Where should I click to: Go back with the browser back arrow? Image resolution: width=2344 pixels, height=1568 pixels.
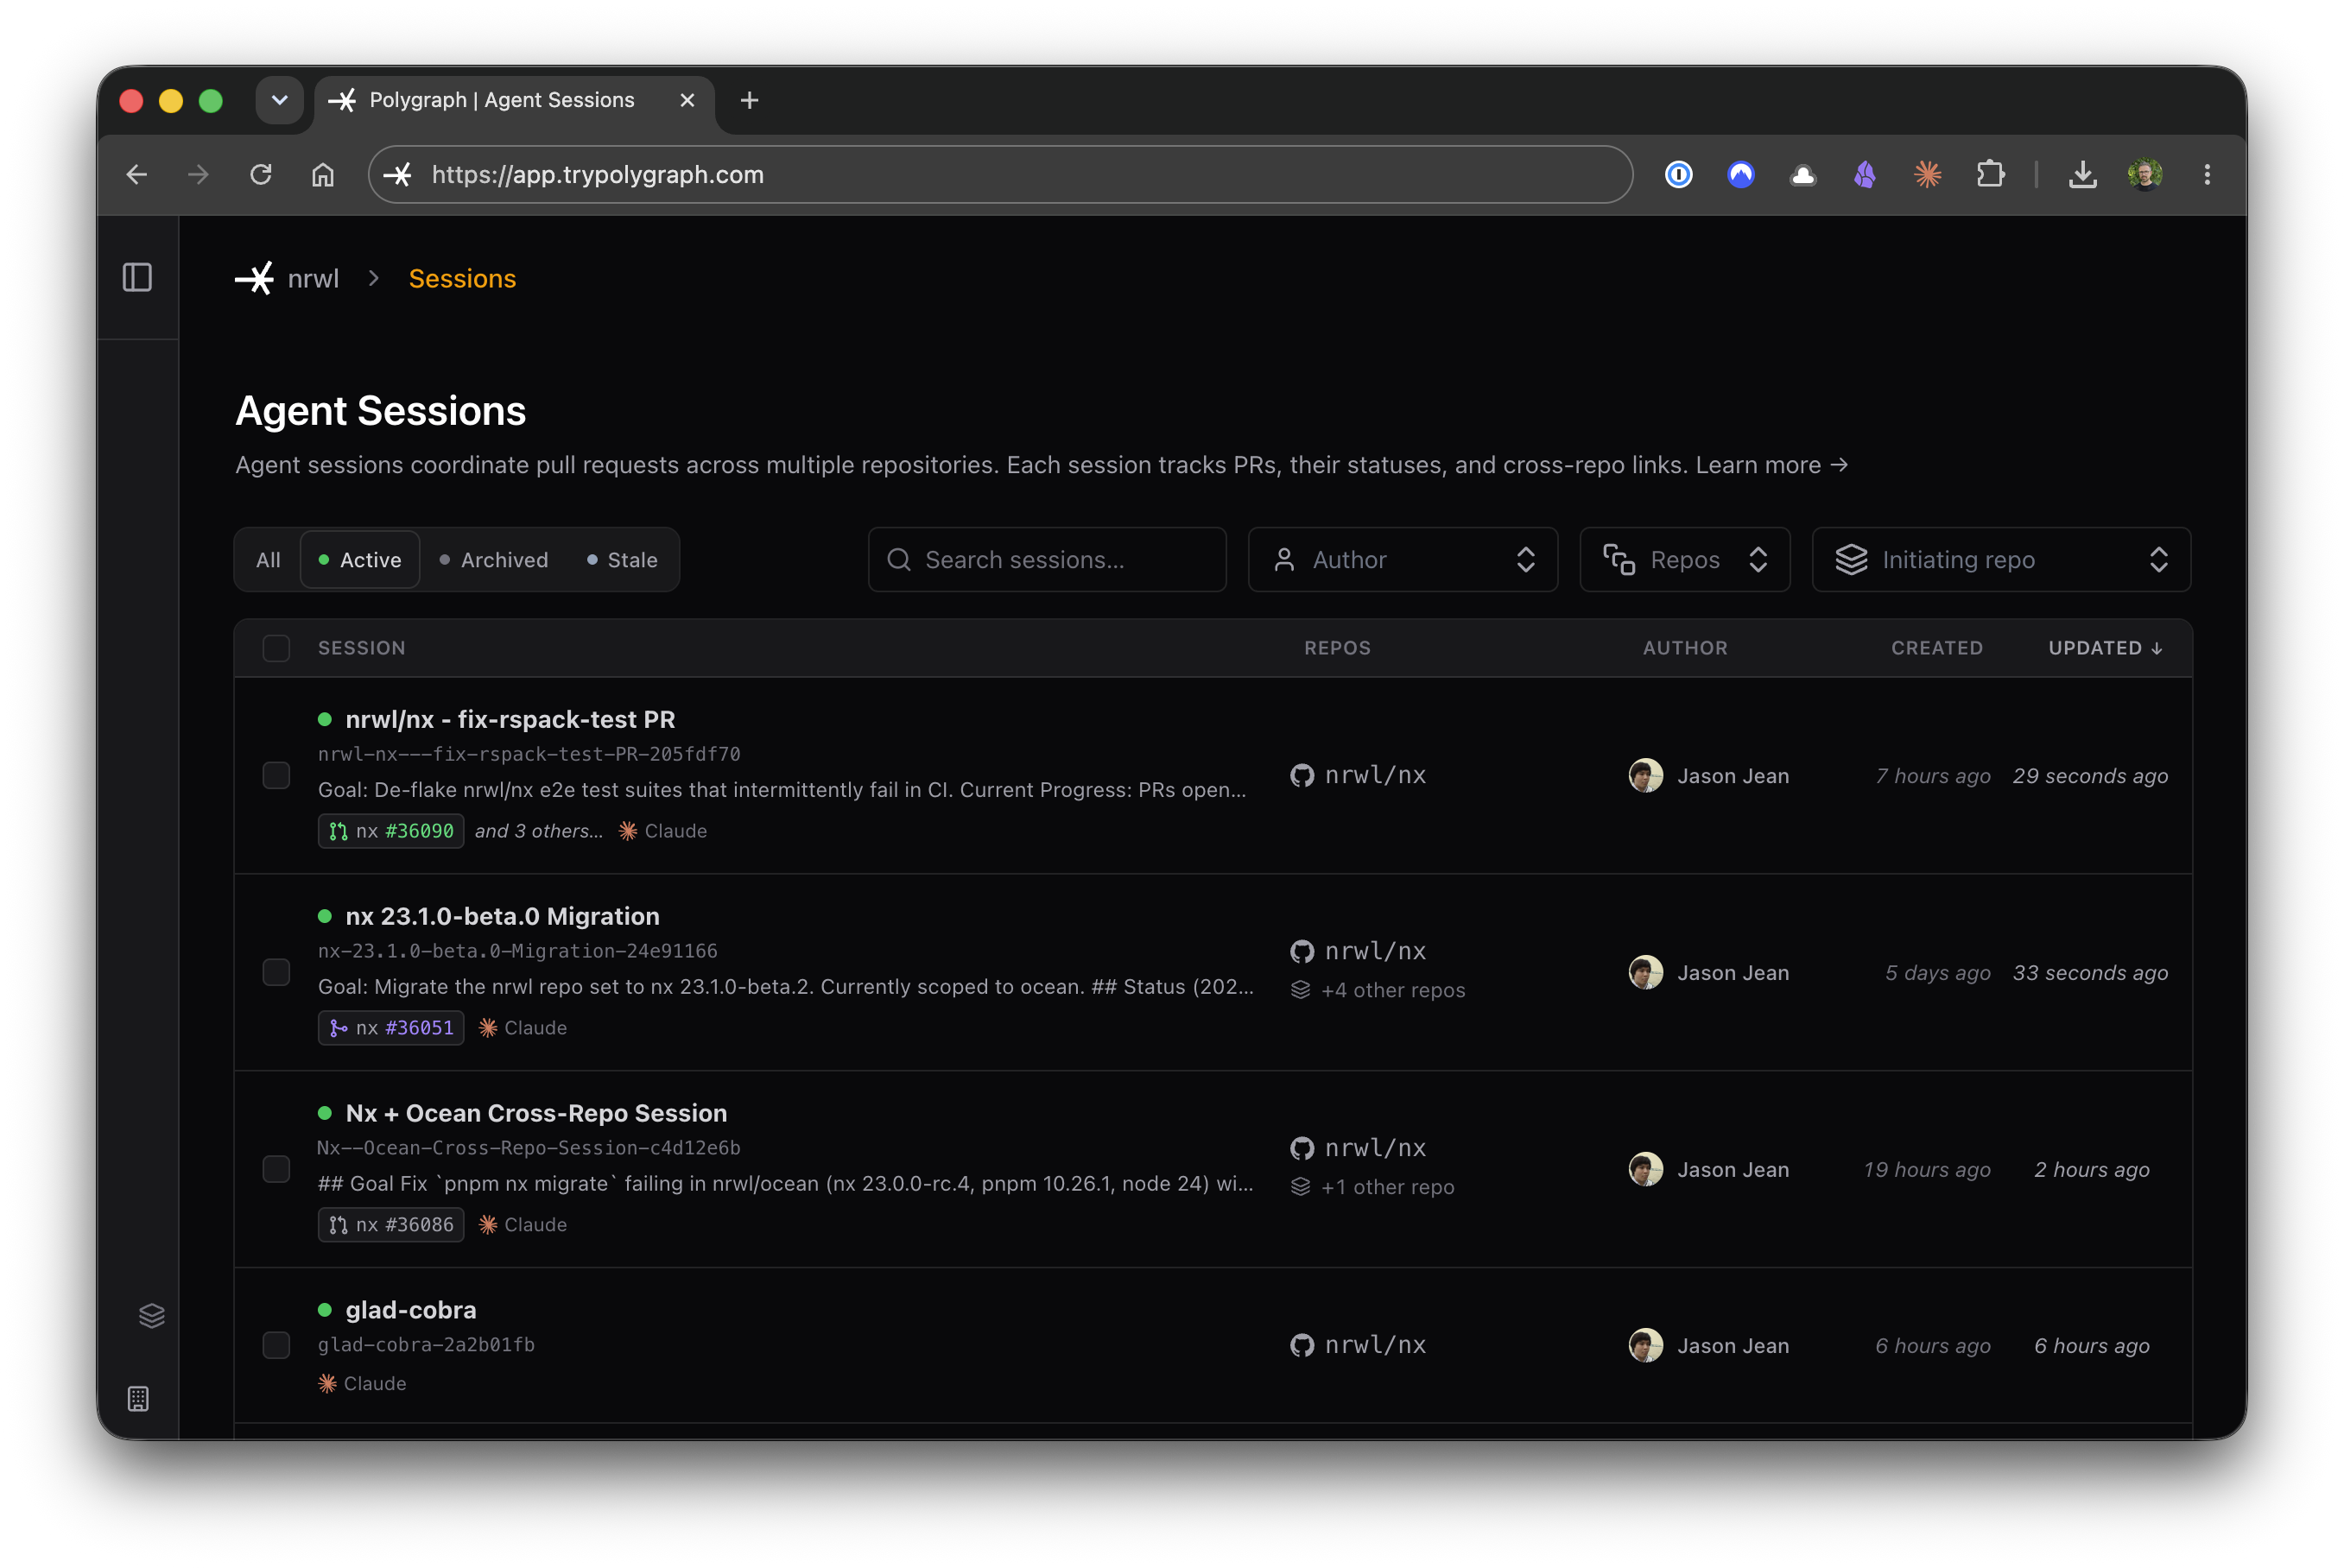(x=137, y=175)
